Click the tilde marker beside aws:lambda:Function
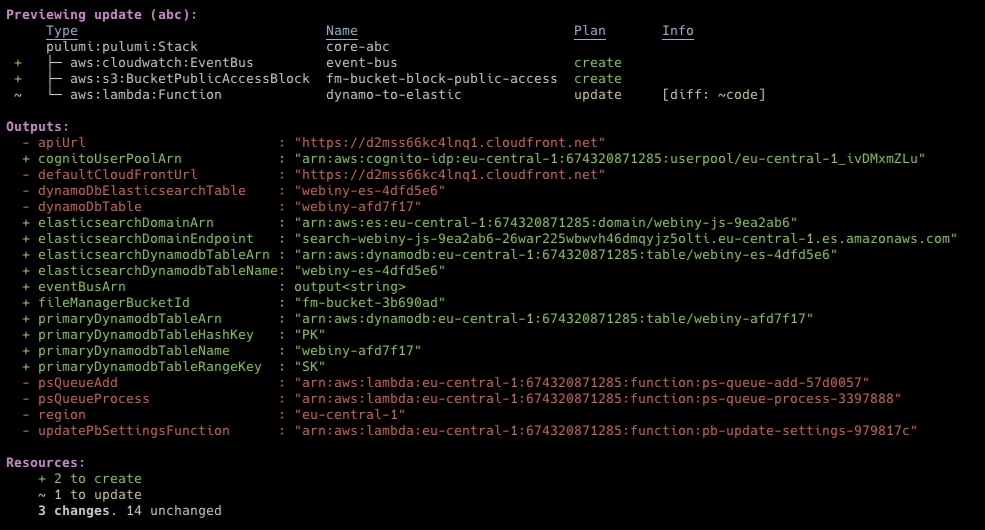 point(18,95)
